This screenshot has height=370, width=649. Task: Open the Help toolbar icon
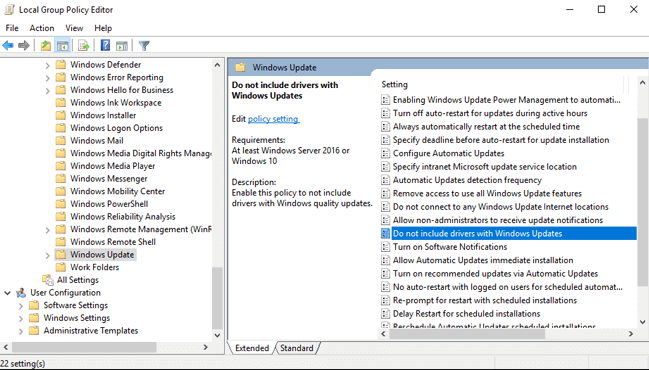[x=106, y=45]
